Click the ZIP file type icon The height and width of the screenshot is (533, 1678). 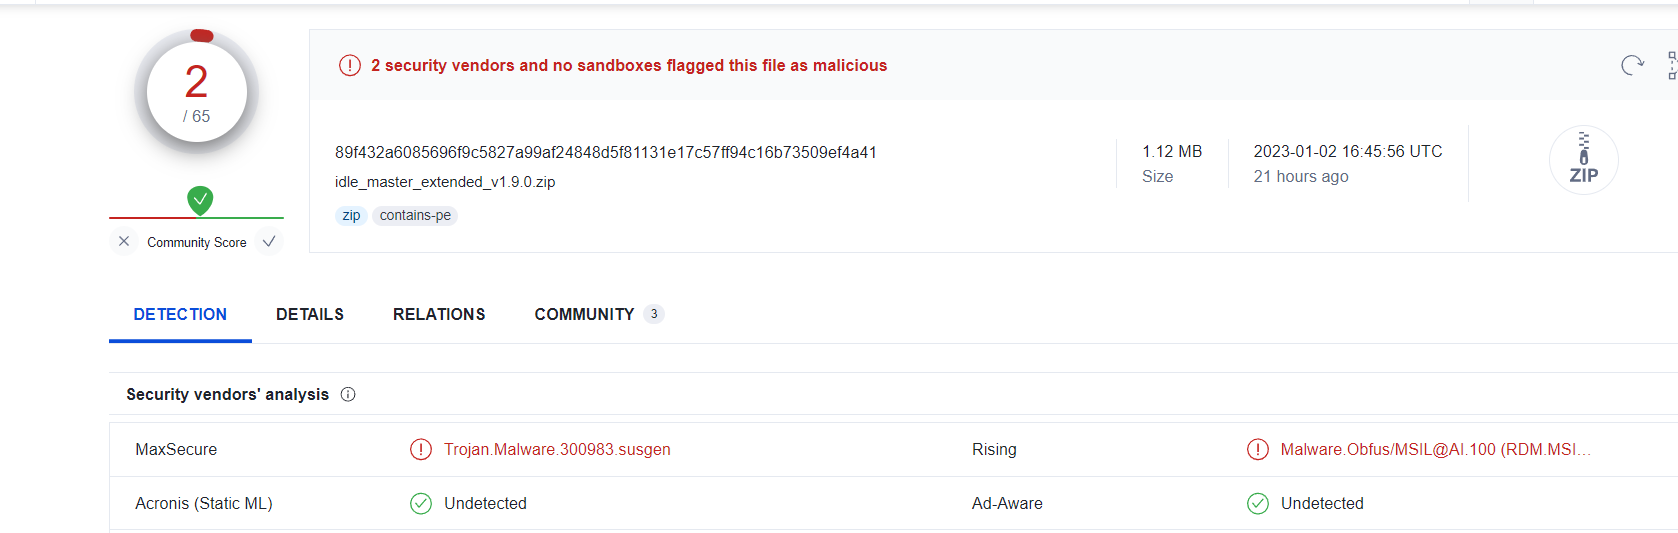pos(1583,160)
